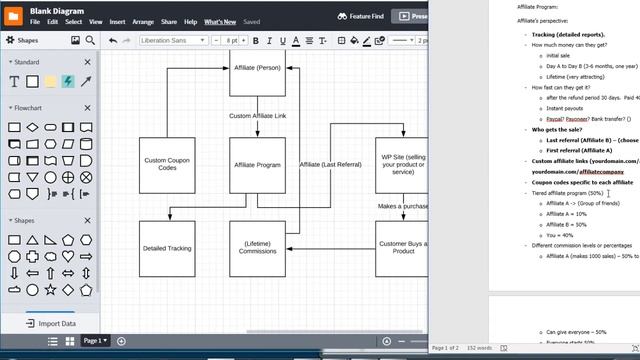This screenshot has height=360, width=640.
Task: Select the Block square shape in Standard
Action: 32,82
